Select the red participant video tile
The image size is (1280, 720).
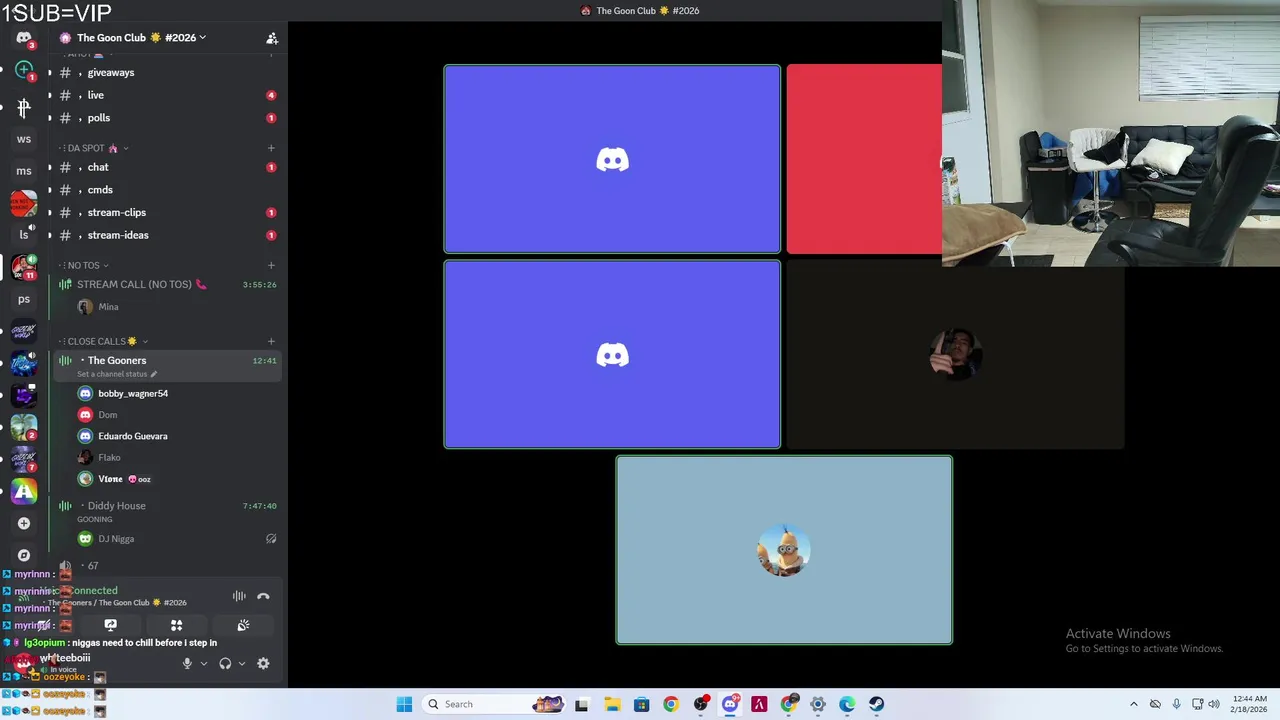(x=864, y=159)
